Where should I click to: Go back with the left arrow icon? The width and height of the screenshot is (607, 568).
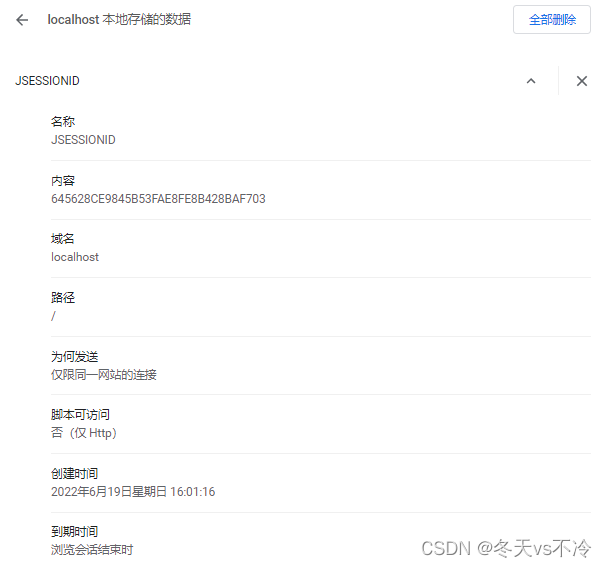[22, 20]
